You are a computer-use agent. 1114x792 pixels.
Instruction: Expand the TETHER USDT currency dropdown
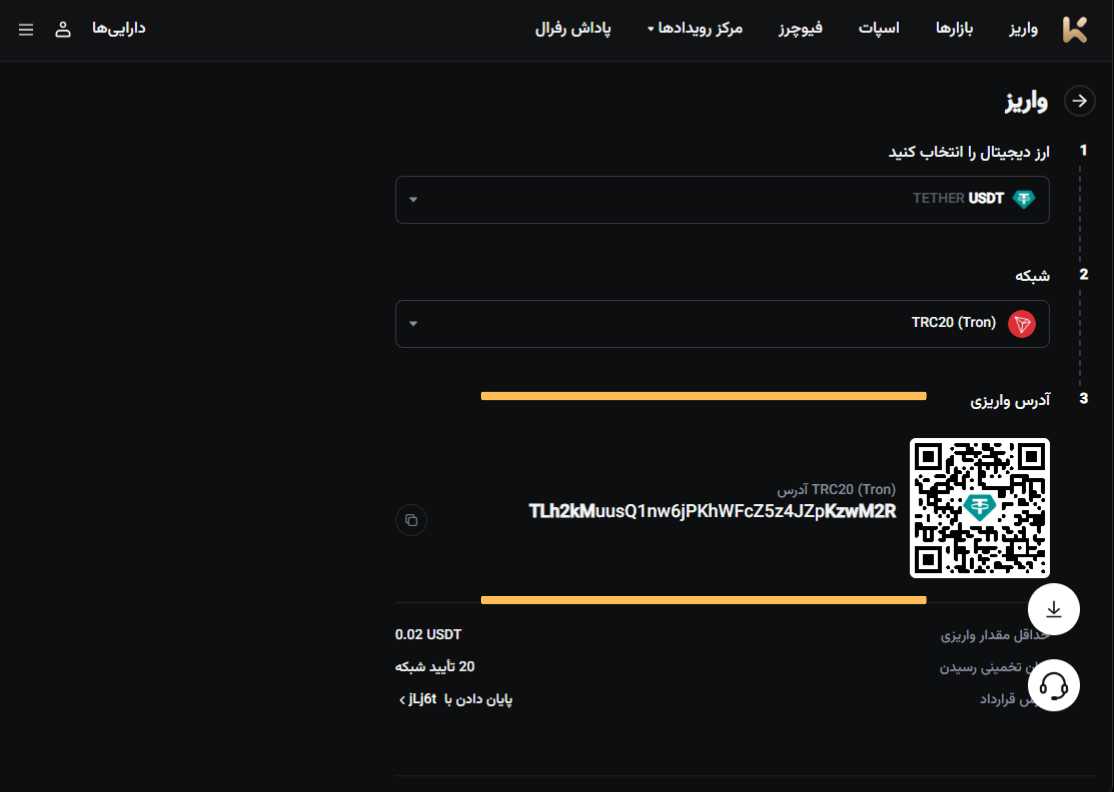(x=722, y=200)
